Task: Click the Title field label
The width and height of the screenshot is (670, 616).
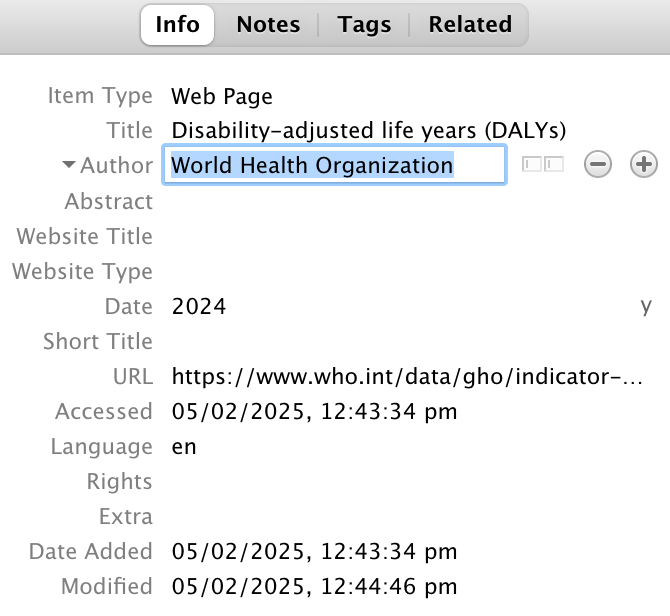Action: [x=129, y=130]
